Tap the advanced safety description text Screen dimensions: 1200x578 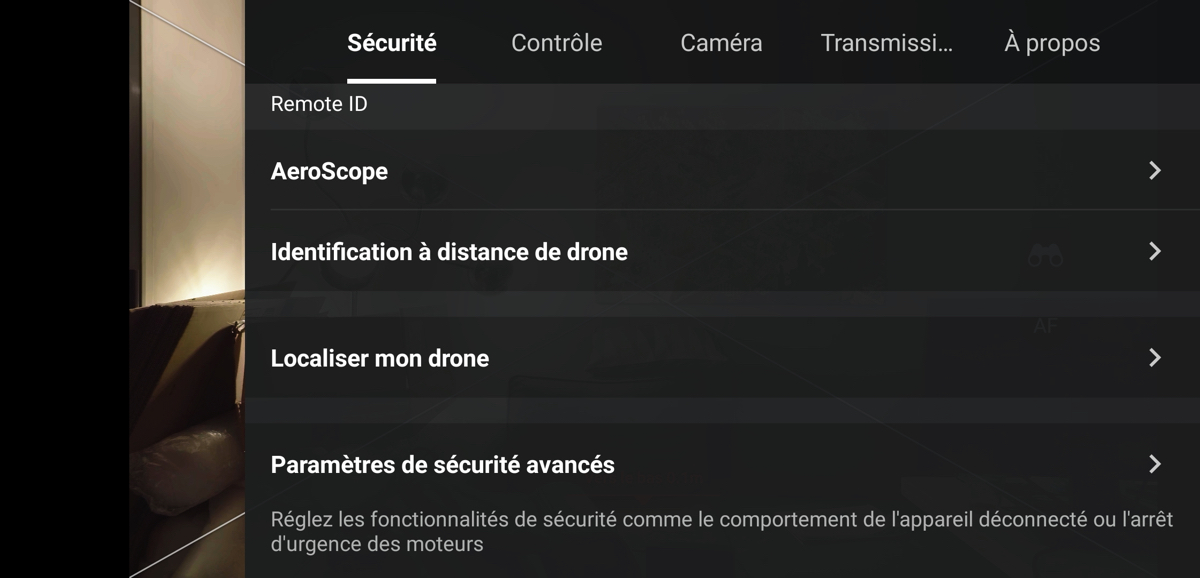tap(722, 532)
